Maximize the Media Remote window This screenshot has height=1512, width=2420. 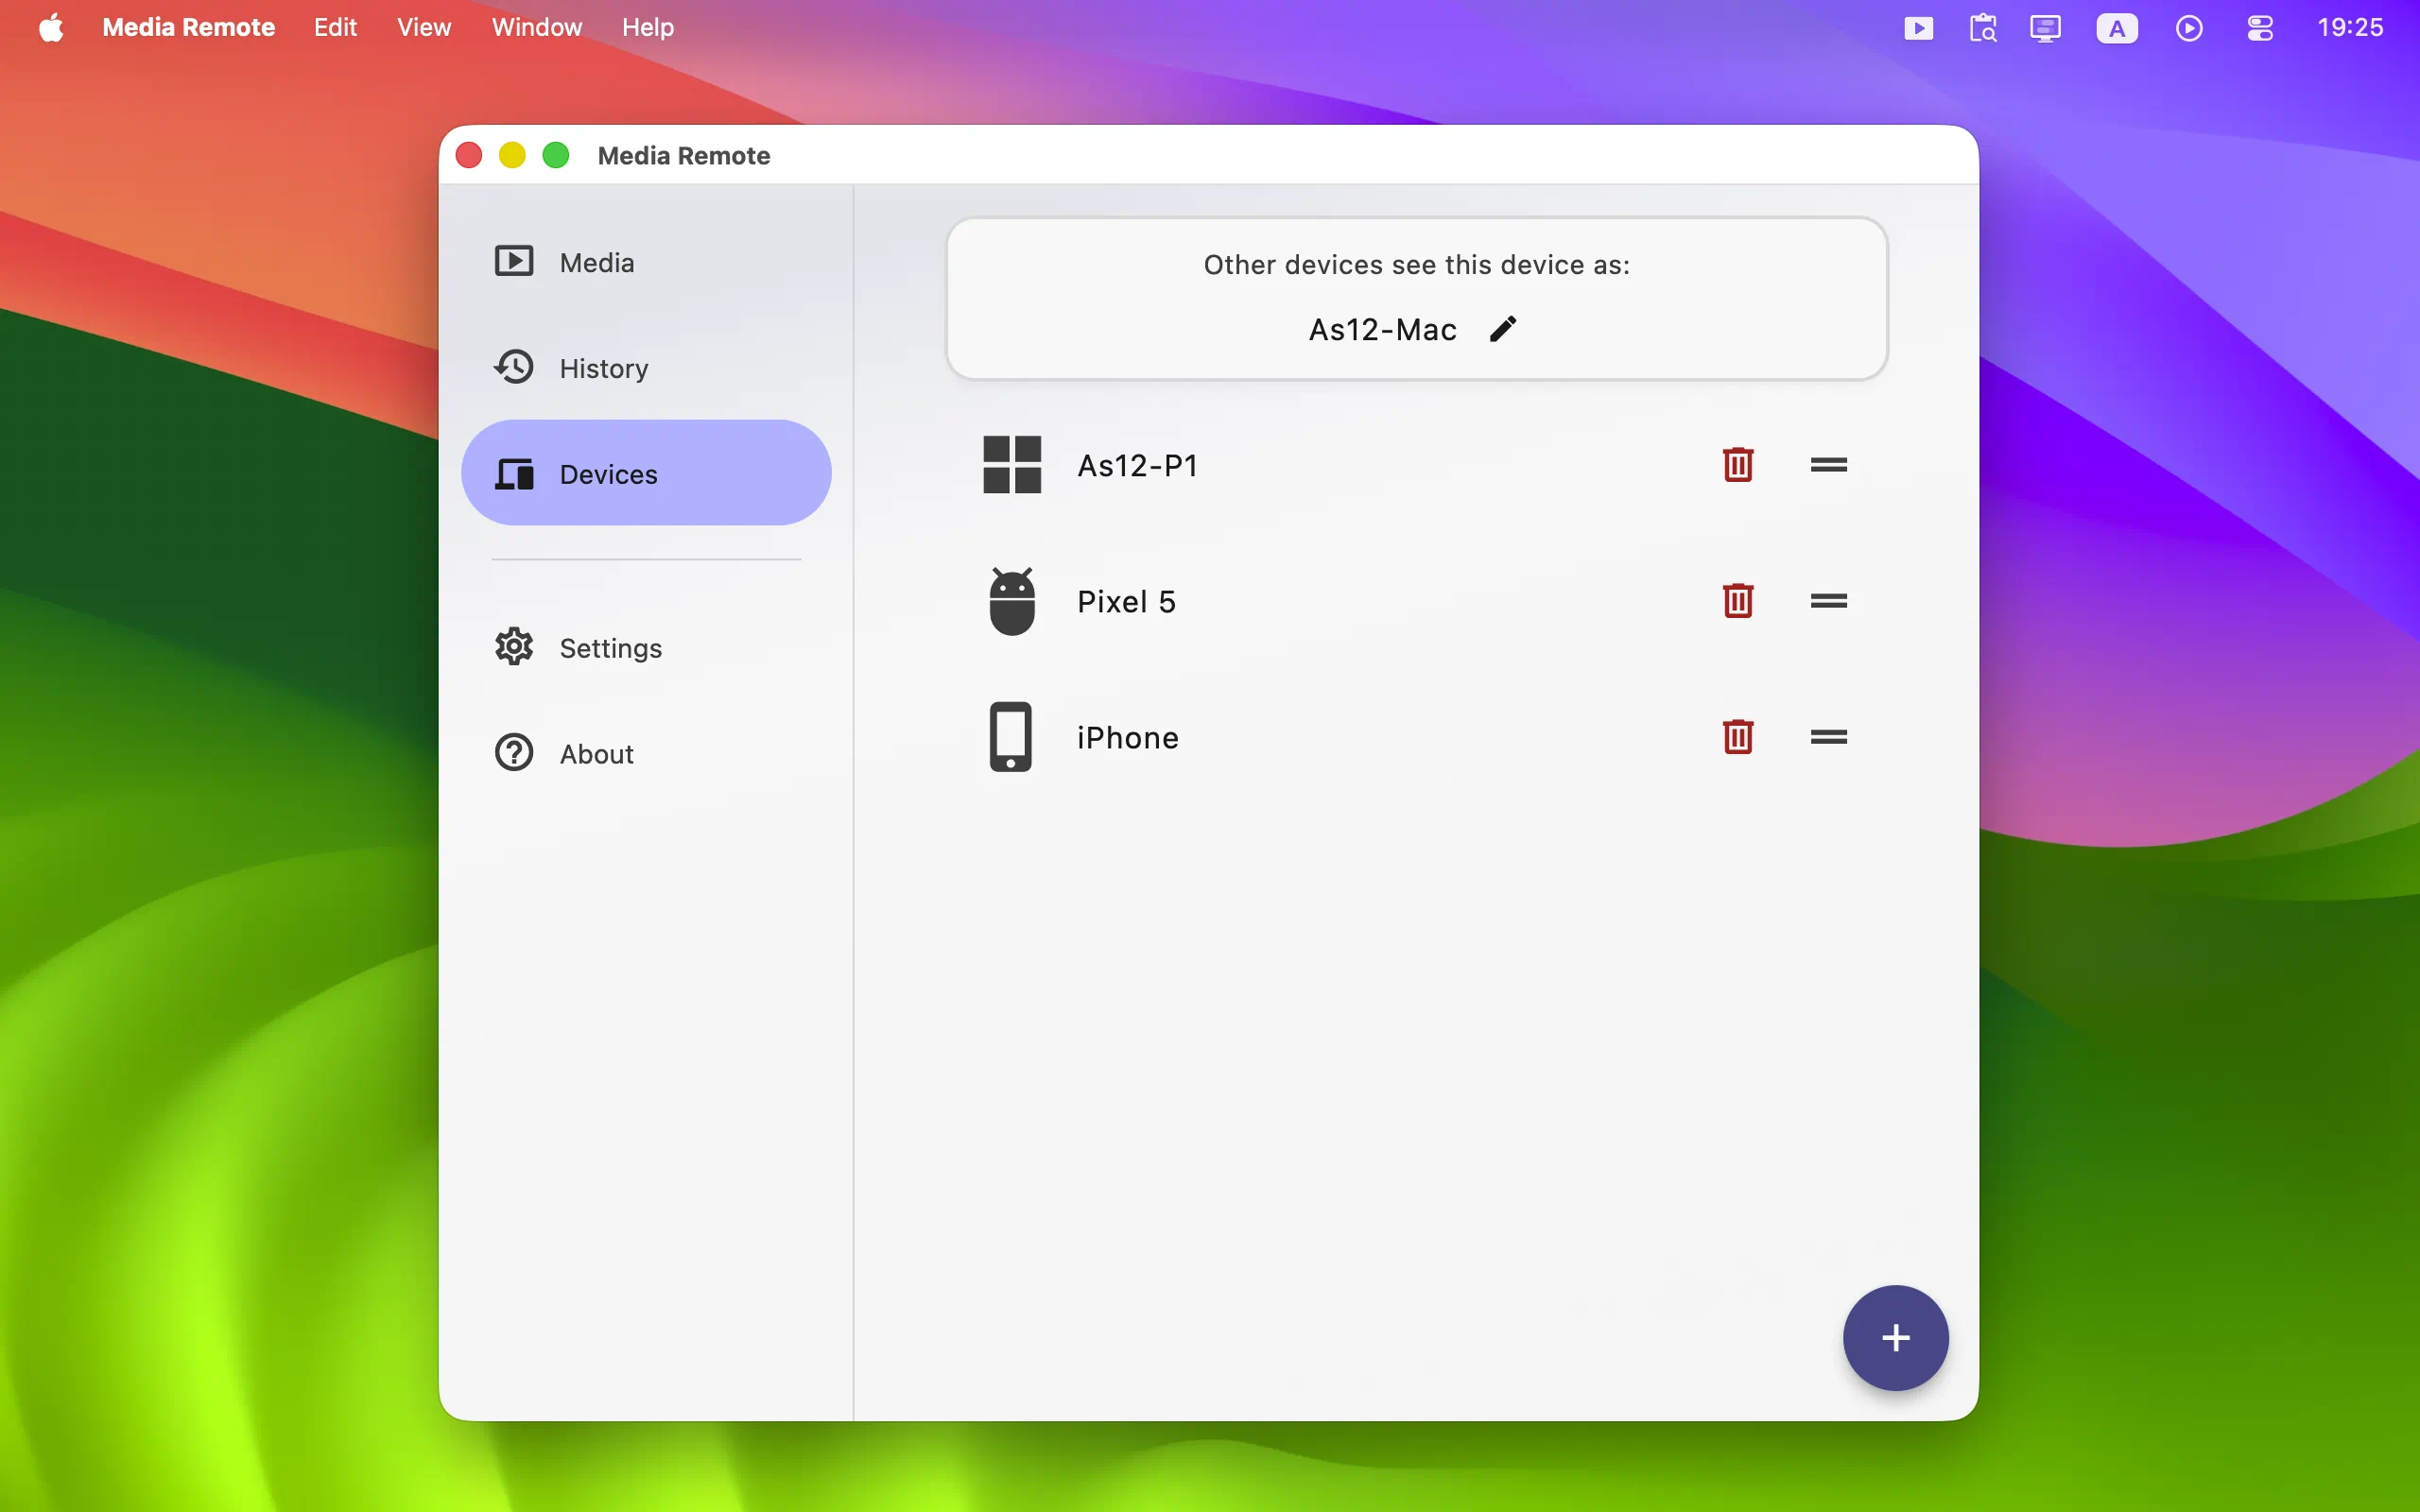(556, 155)
